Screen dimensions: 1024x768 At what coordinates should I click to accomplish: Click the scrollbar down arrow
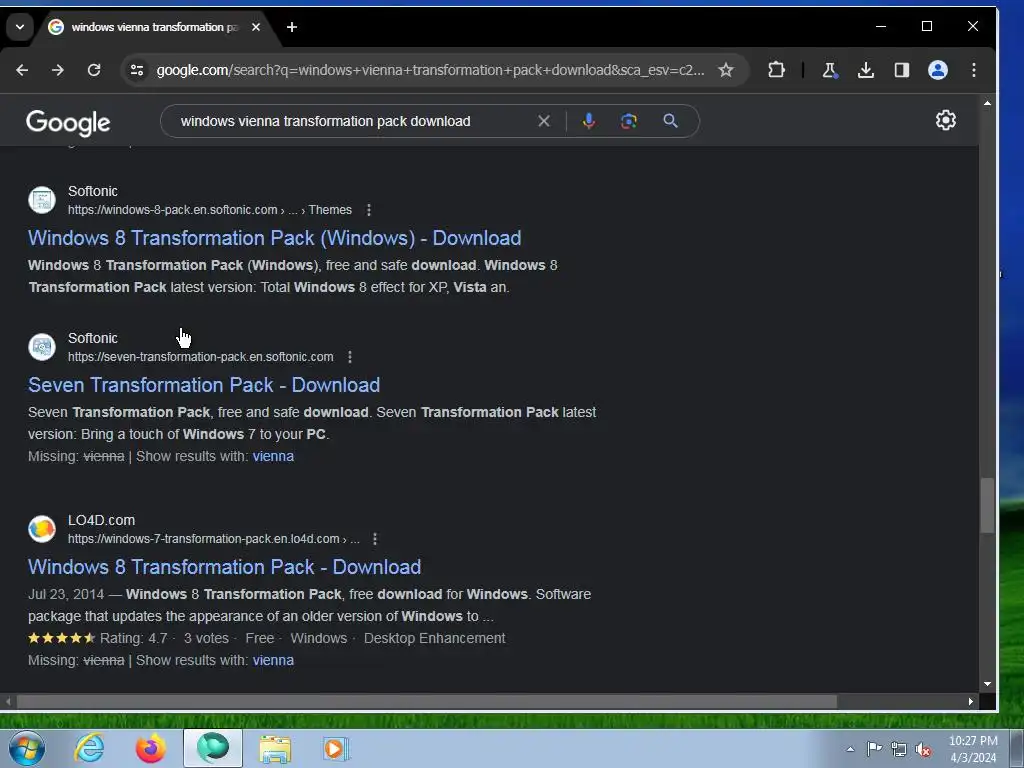(x=987, y=684)
